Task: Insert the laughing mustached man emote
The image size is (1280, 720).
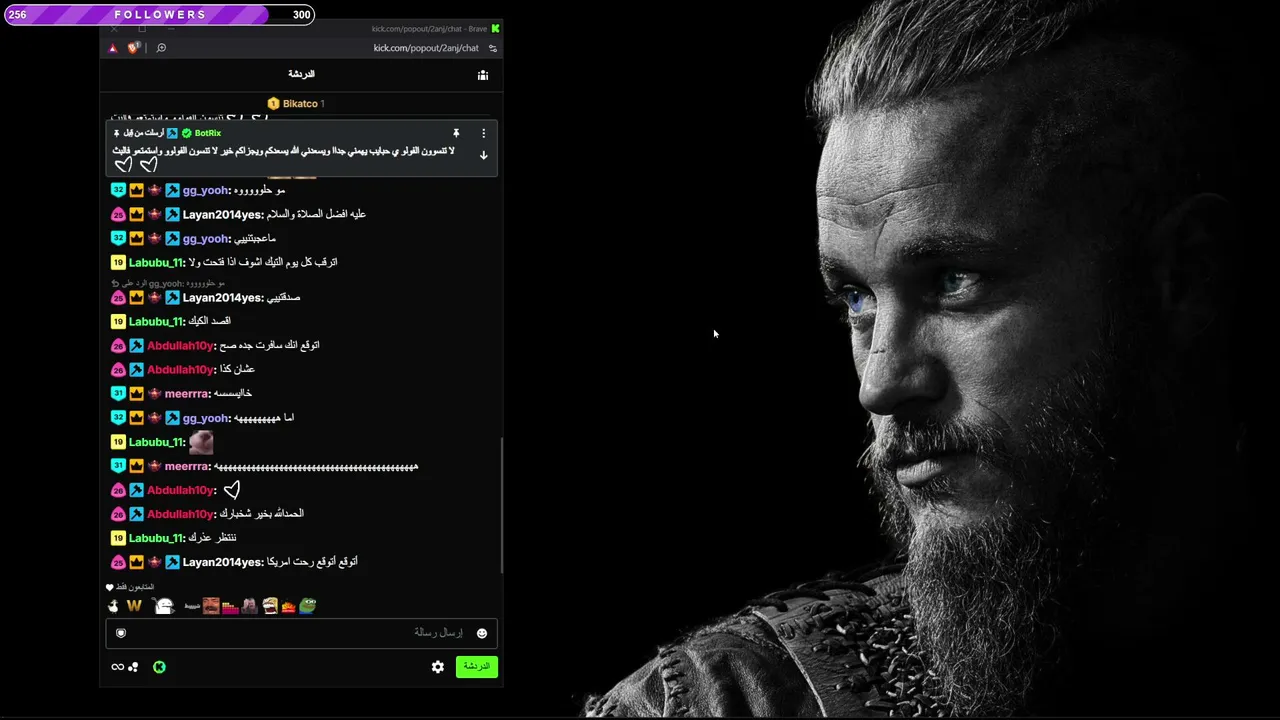Action: [211, 605]
